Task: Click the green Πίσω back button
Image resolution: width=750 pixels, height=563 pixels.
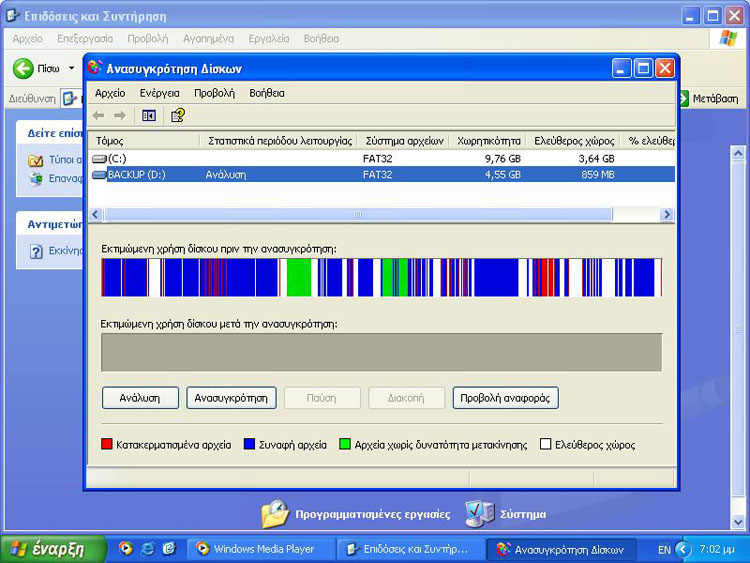Action: (x=23, y=69)
